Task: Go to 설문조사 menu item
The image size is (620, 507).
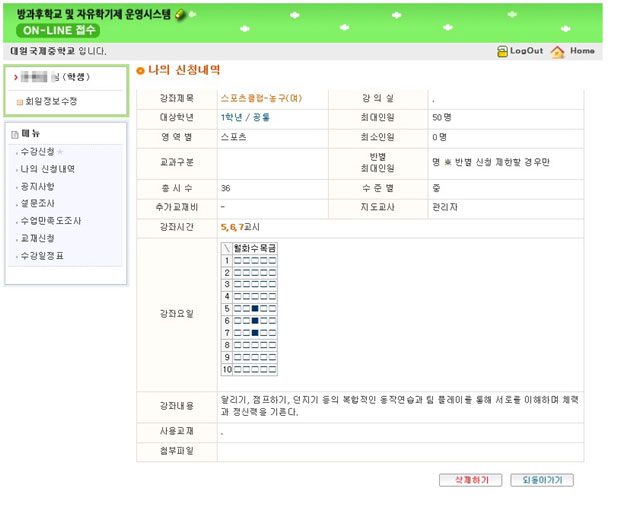Action: (x=37, y=203)
